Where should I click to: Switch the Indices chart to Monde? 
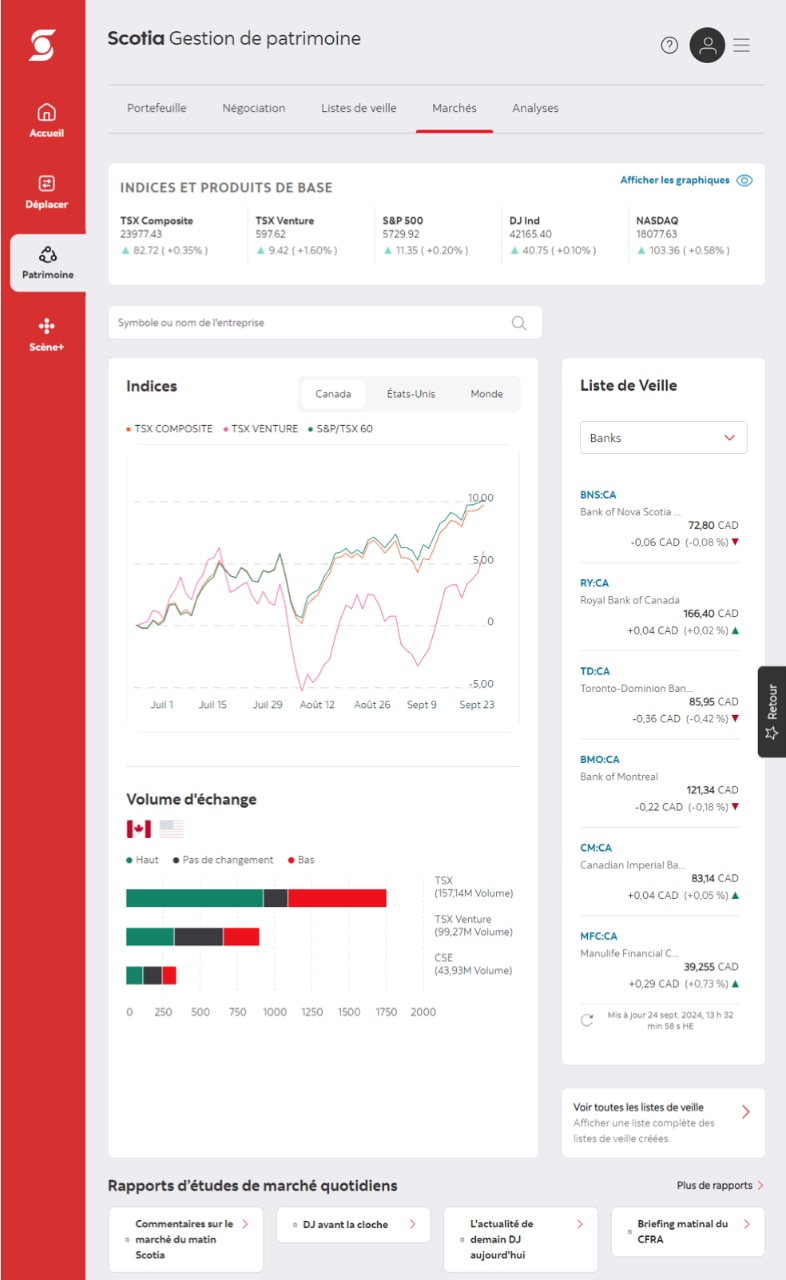[487, 394]
